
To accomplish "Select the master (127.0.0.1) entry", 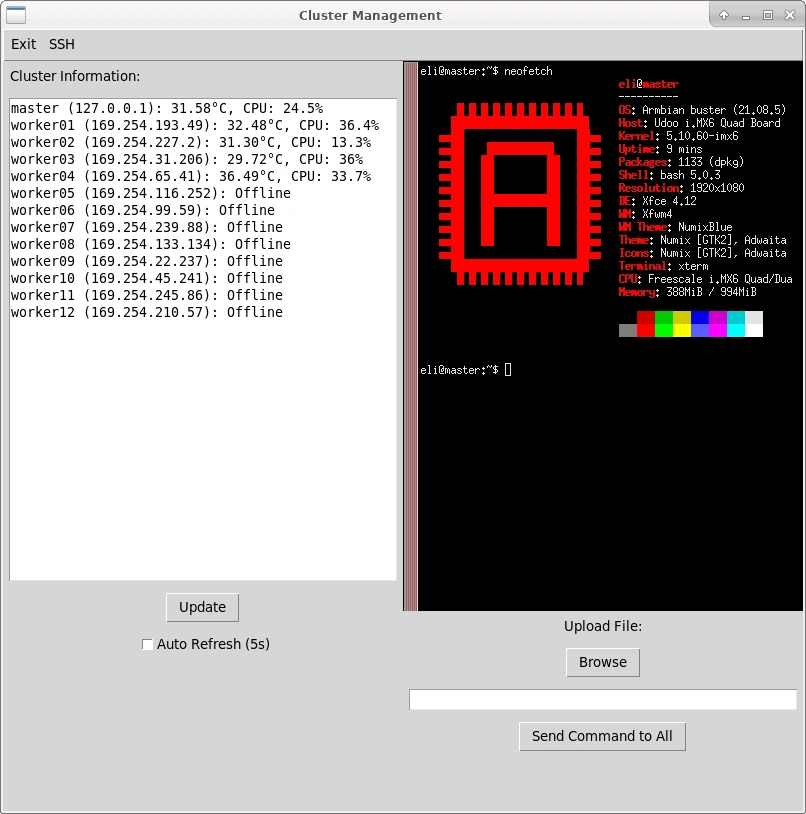I will point(167,108).
